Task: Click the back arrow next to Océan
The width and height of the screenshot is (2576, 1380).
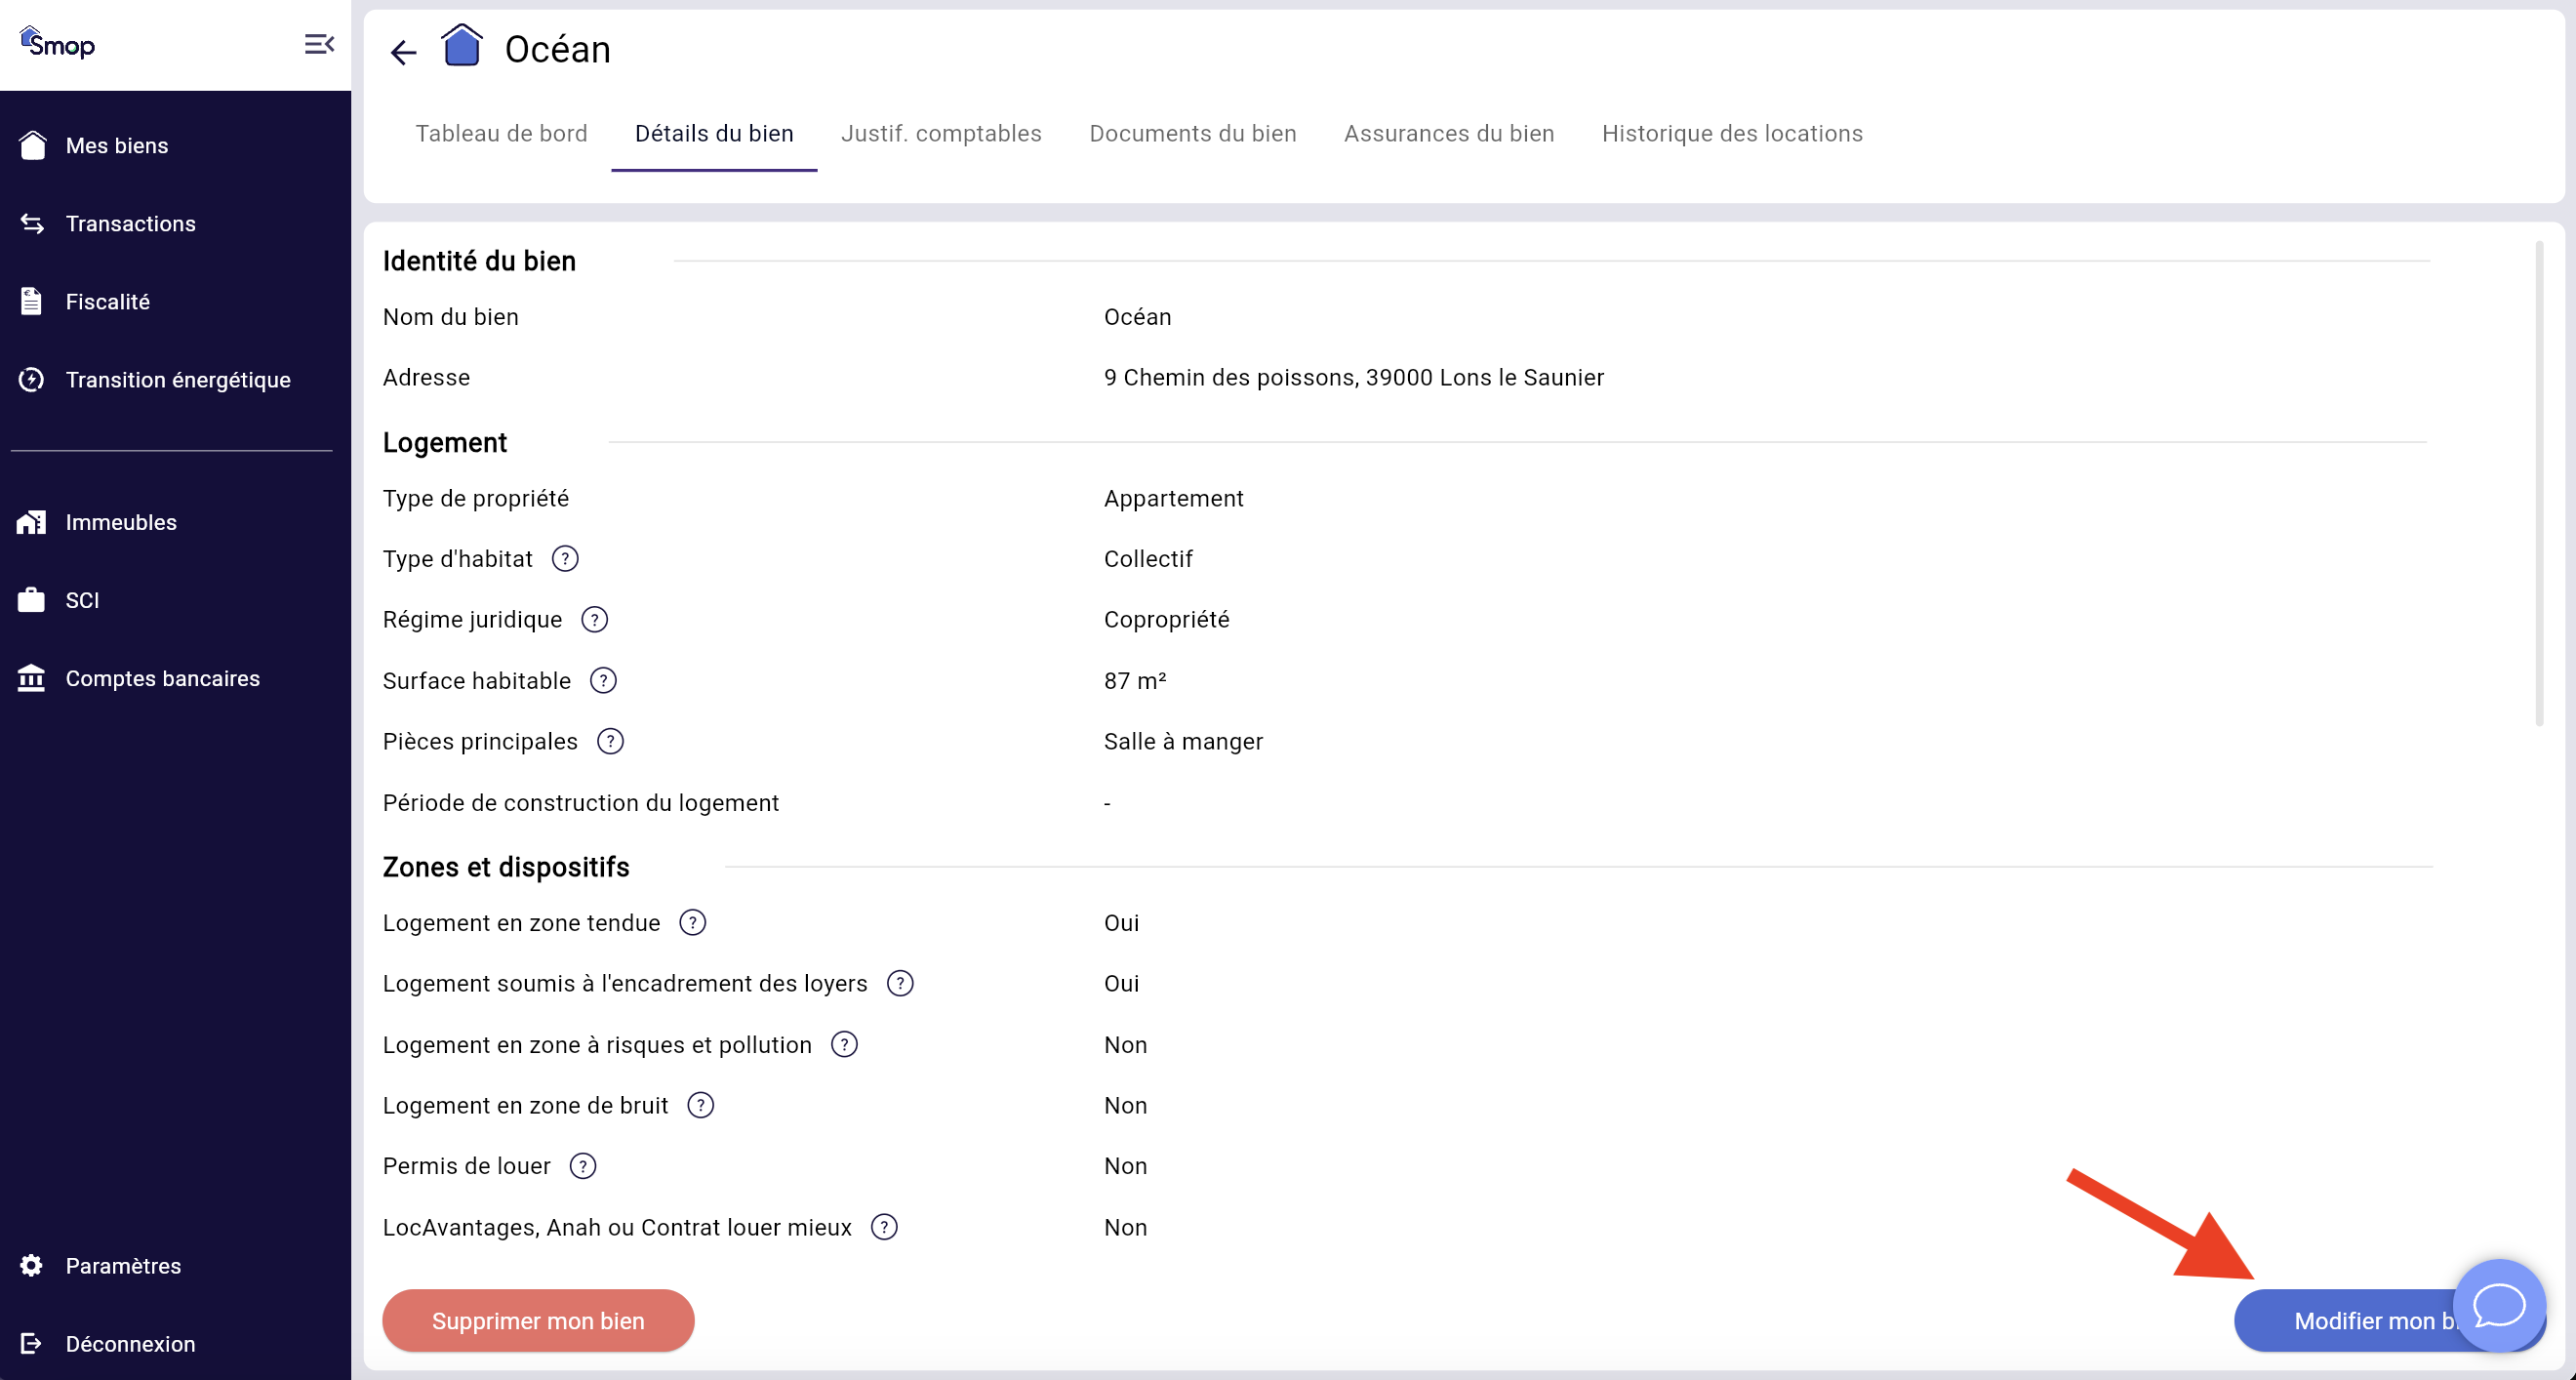Action: pyautogui.click(x=403, y=51)
